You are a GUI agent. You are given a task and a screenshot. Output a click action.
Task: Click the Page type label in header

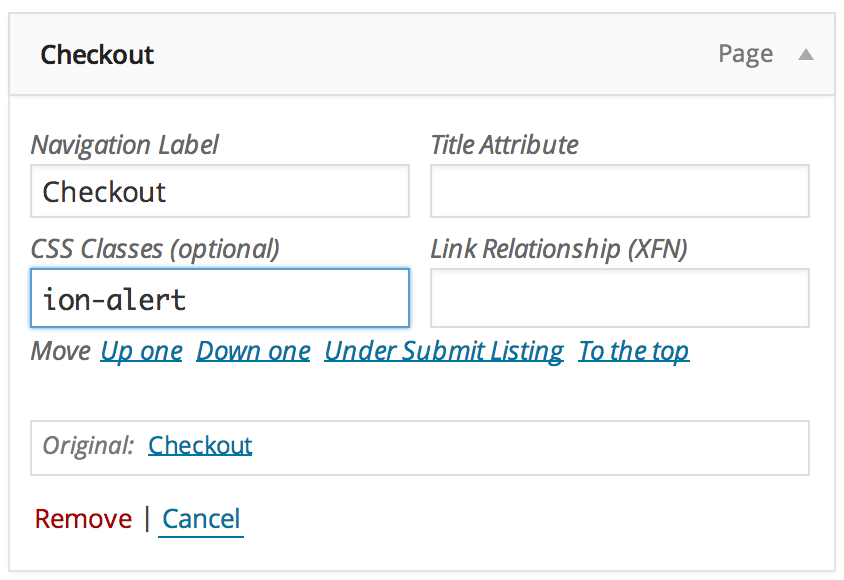tap(745, 54)
